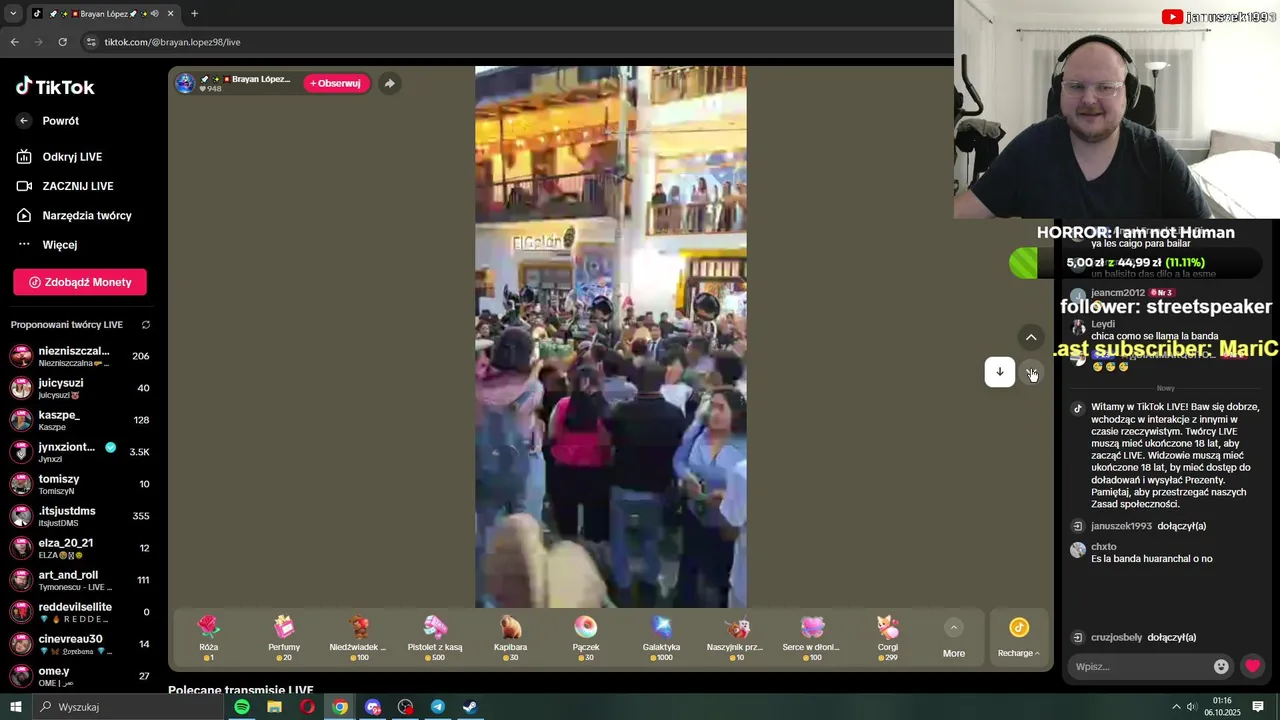Open jynxziont... creator LIVE
The image size is (1280, 720).
(80, 452)
